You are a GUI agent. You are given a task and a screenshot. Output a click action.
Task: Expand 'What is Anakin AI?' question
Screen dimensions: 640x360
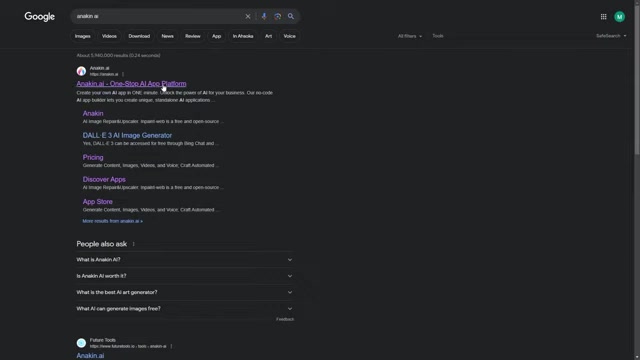coord(184,260)
